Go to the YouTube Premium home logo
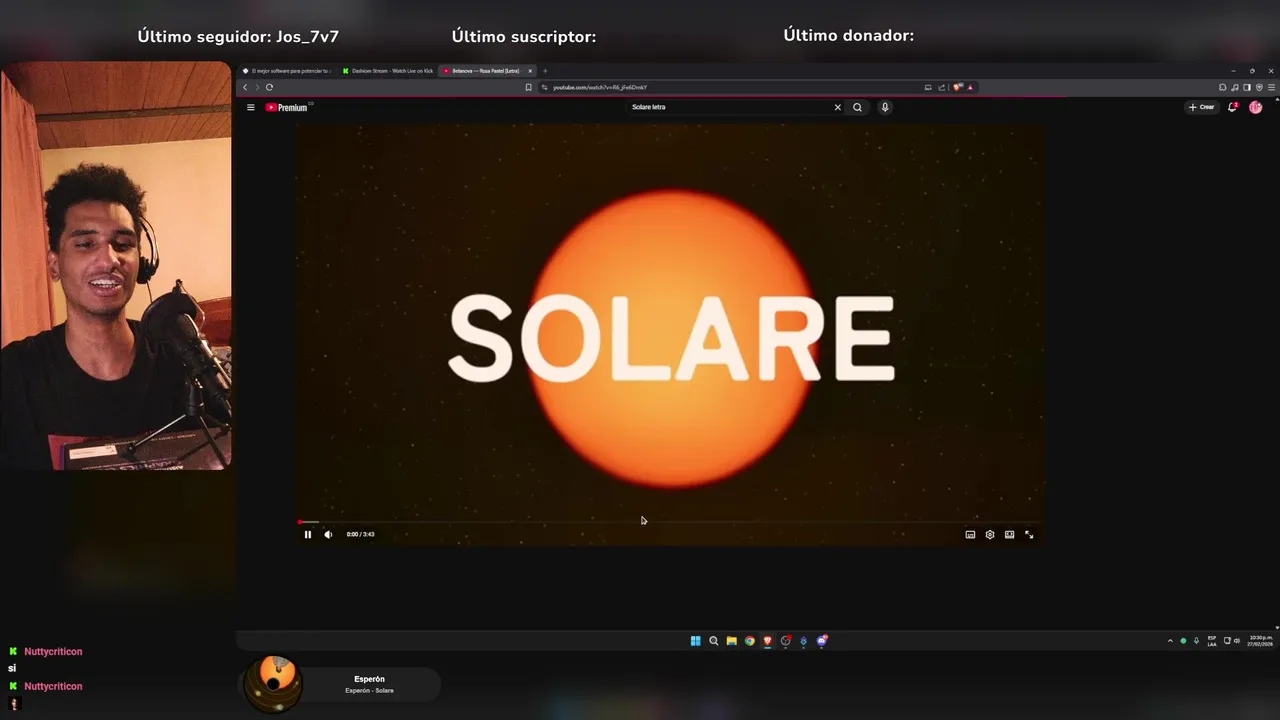This screenshot has width=1280, height=720. point(288,107)
